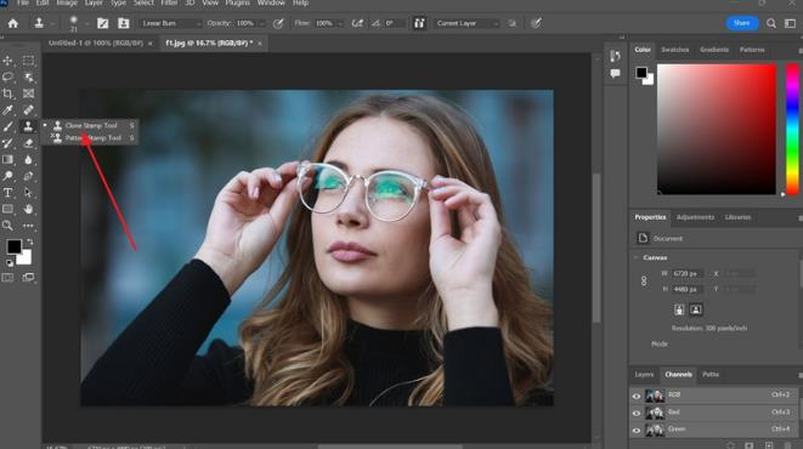
Task: Toggle visibility of the RGB channel
Action: (x=636, y=396)
